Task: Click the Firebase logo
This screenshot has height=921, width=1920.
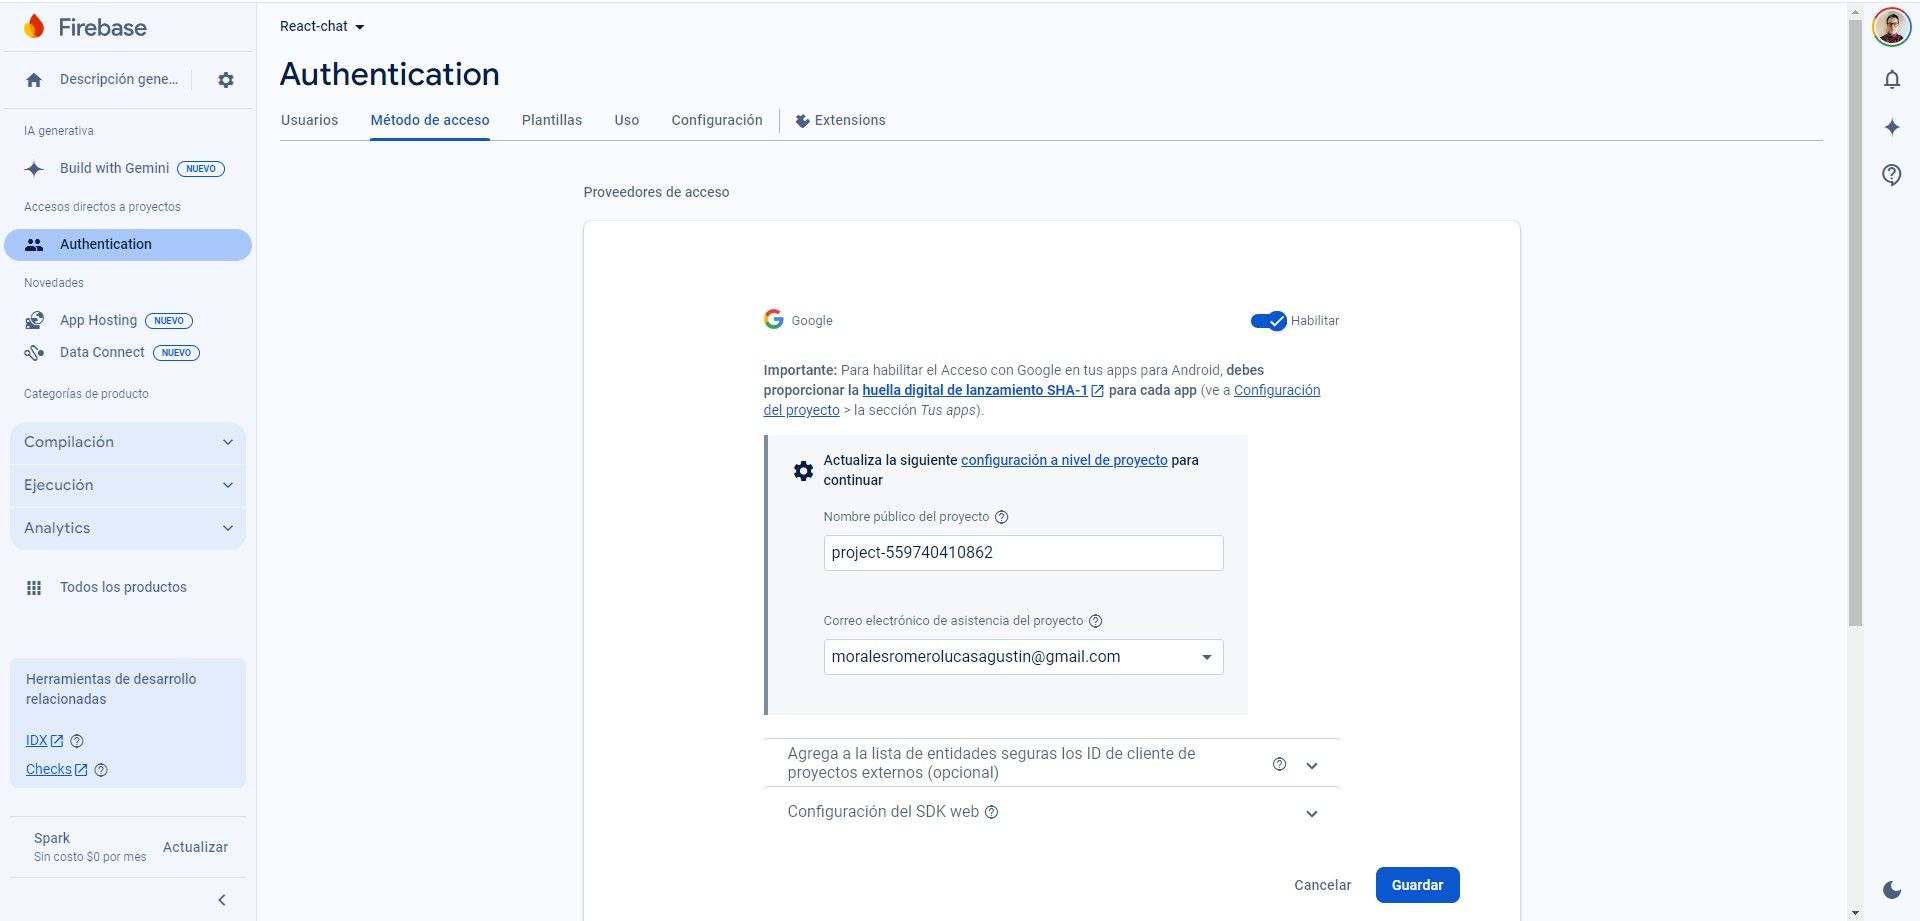Action: (85, 27)
